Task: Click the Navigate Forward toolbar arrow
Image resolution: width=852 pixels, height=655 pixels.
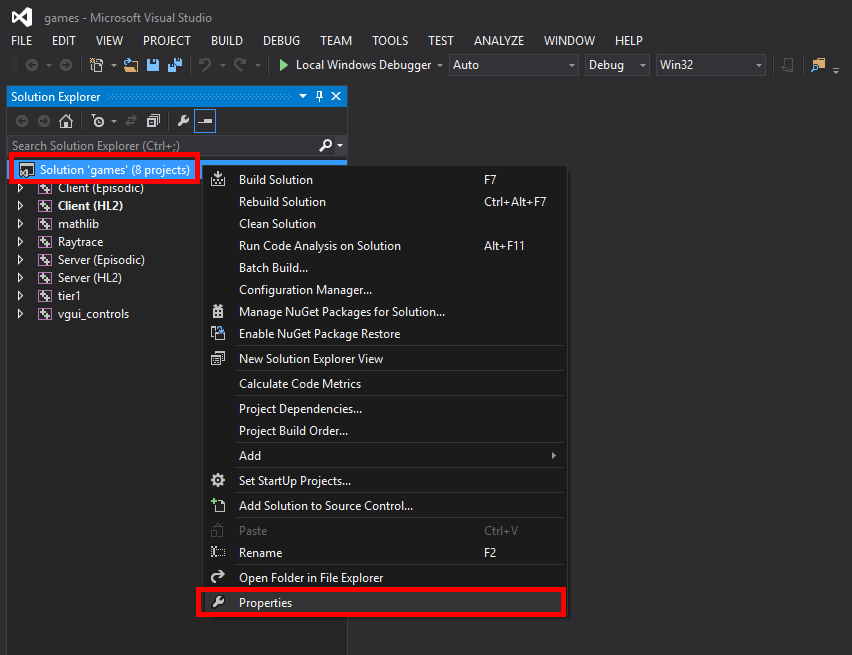Action: point(66,65)
